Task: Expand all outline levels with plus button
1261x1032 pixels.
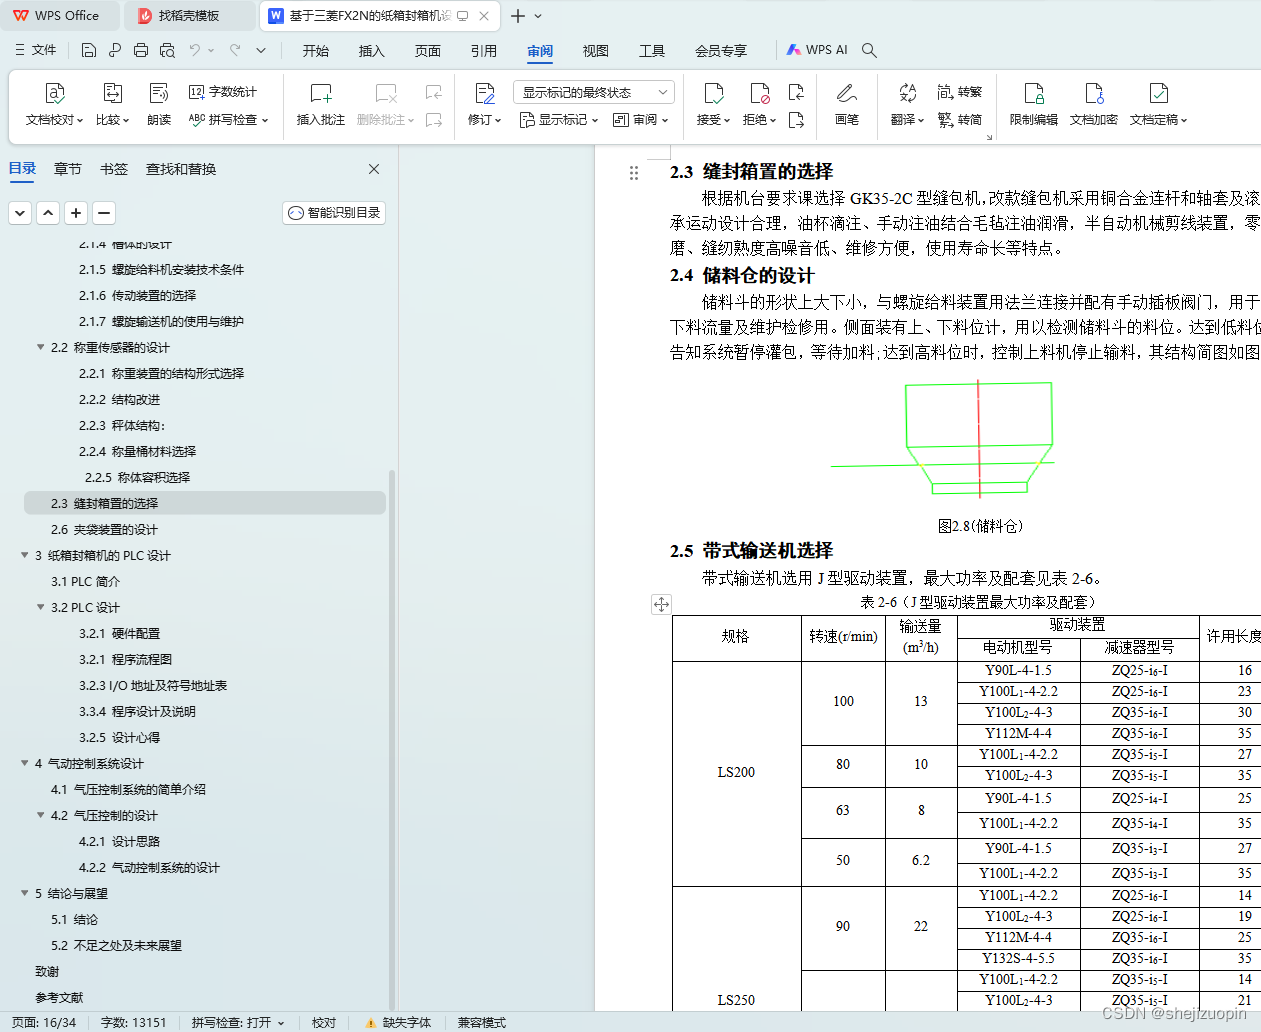Action: coord(76,212)
